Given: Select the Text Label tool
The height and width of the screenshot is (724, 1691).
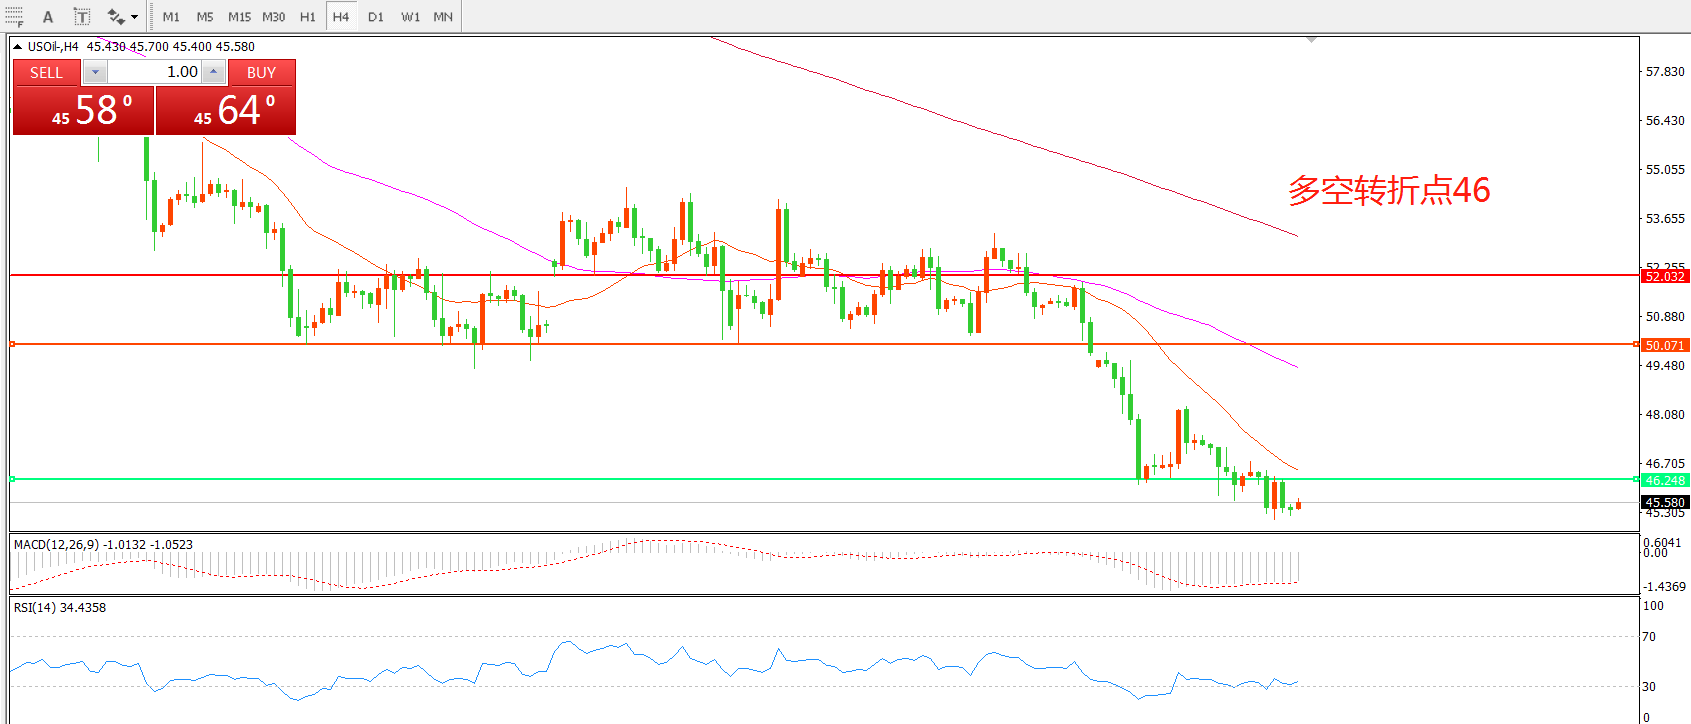Looking at the screenshot, I should point(82,16).
